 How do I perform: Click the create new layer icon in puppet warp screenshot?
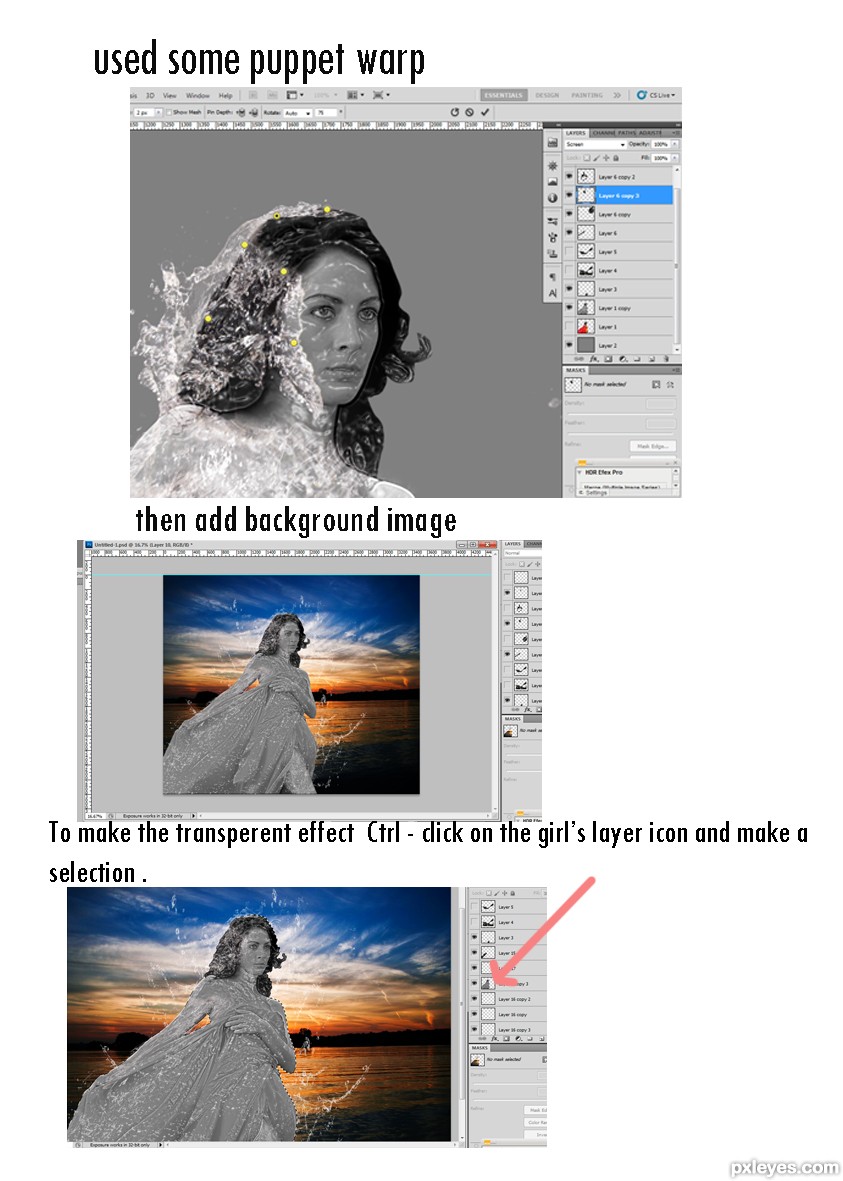[652, 359]
